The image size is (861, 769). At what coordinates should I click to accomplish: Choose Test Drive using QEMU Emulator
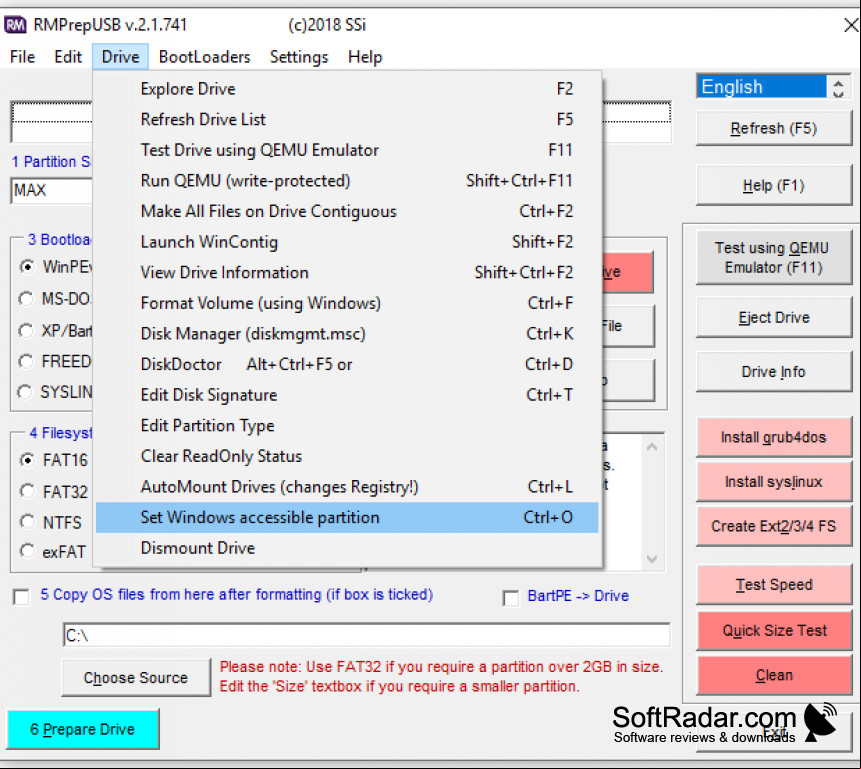(347, 150)
